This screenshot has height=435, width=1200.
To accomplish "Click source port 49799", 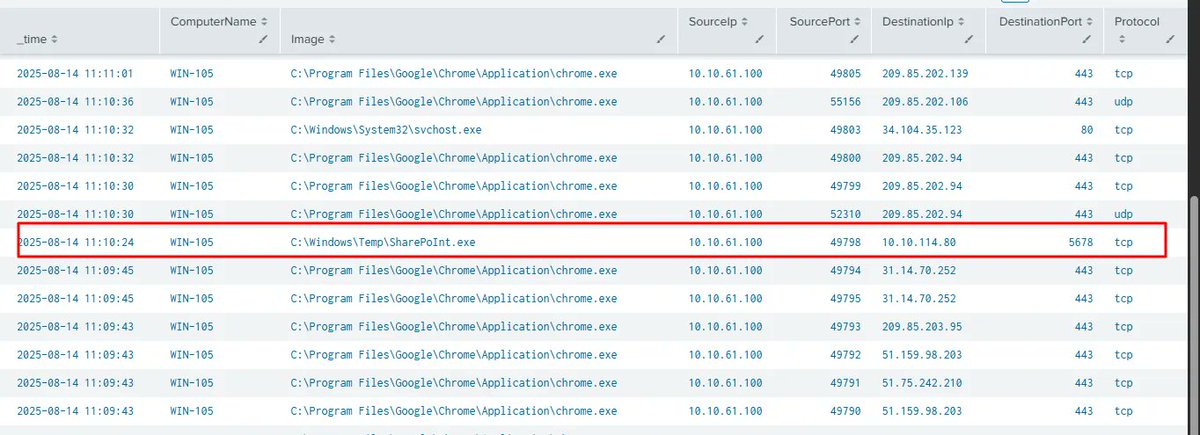I will point(844,186).
